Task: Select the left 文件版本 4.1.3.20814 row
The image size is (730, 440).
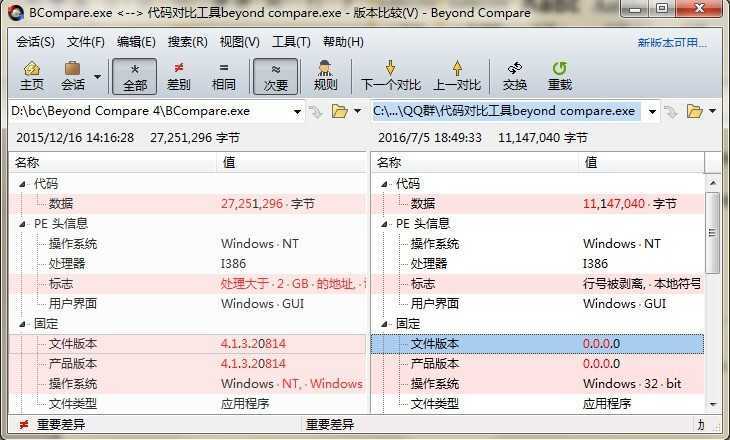Action: (x=188, y=344)
